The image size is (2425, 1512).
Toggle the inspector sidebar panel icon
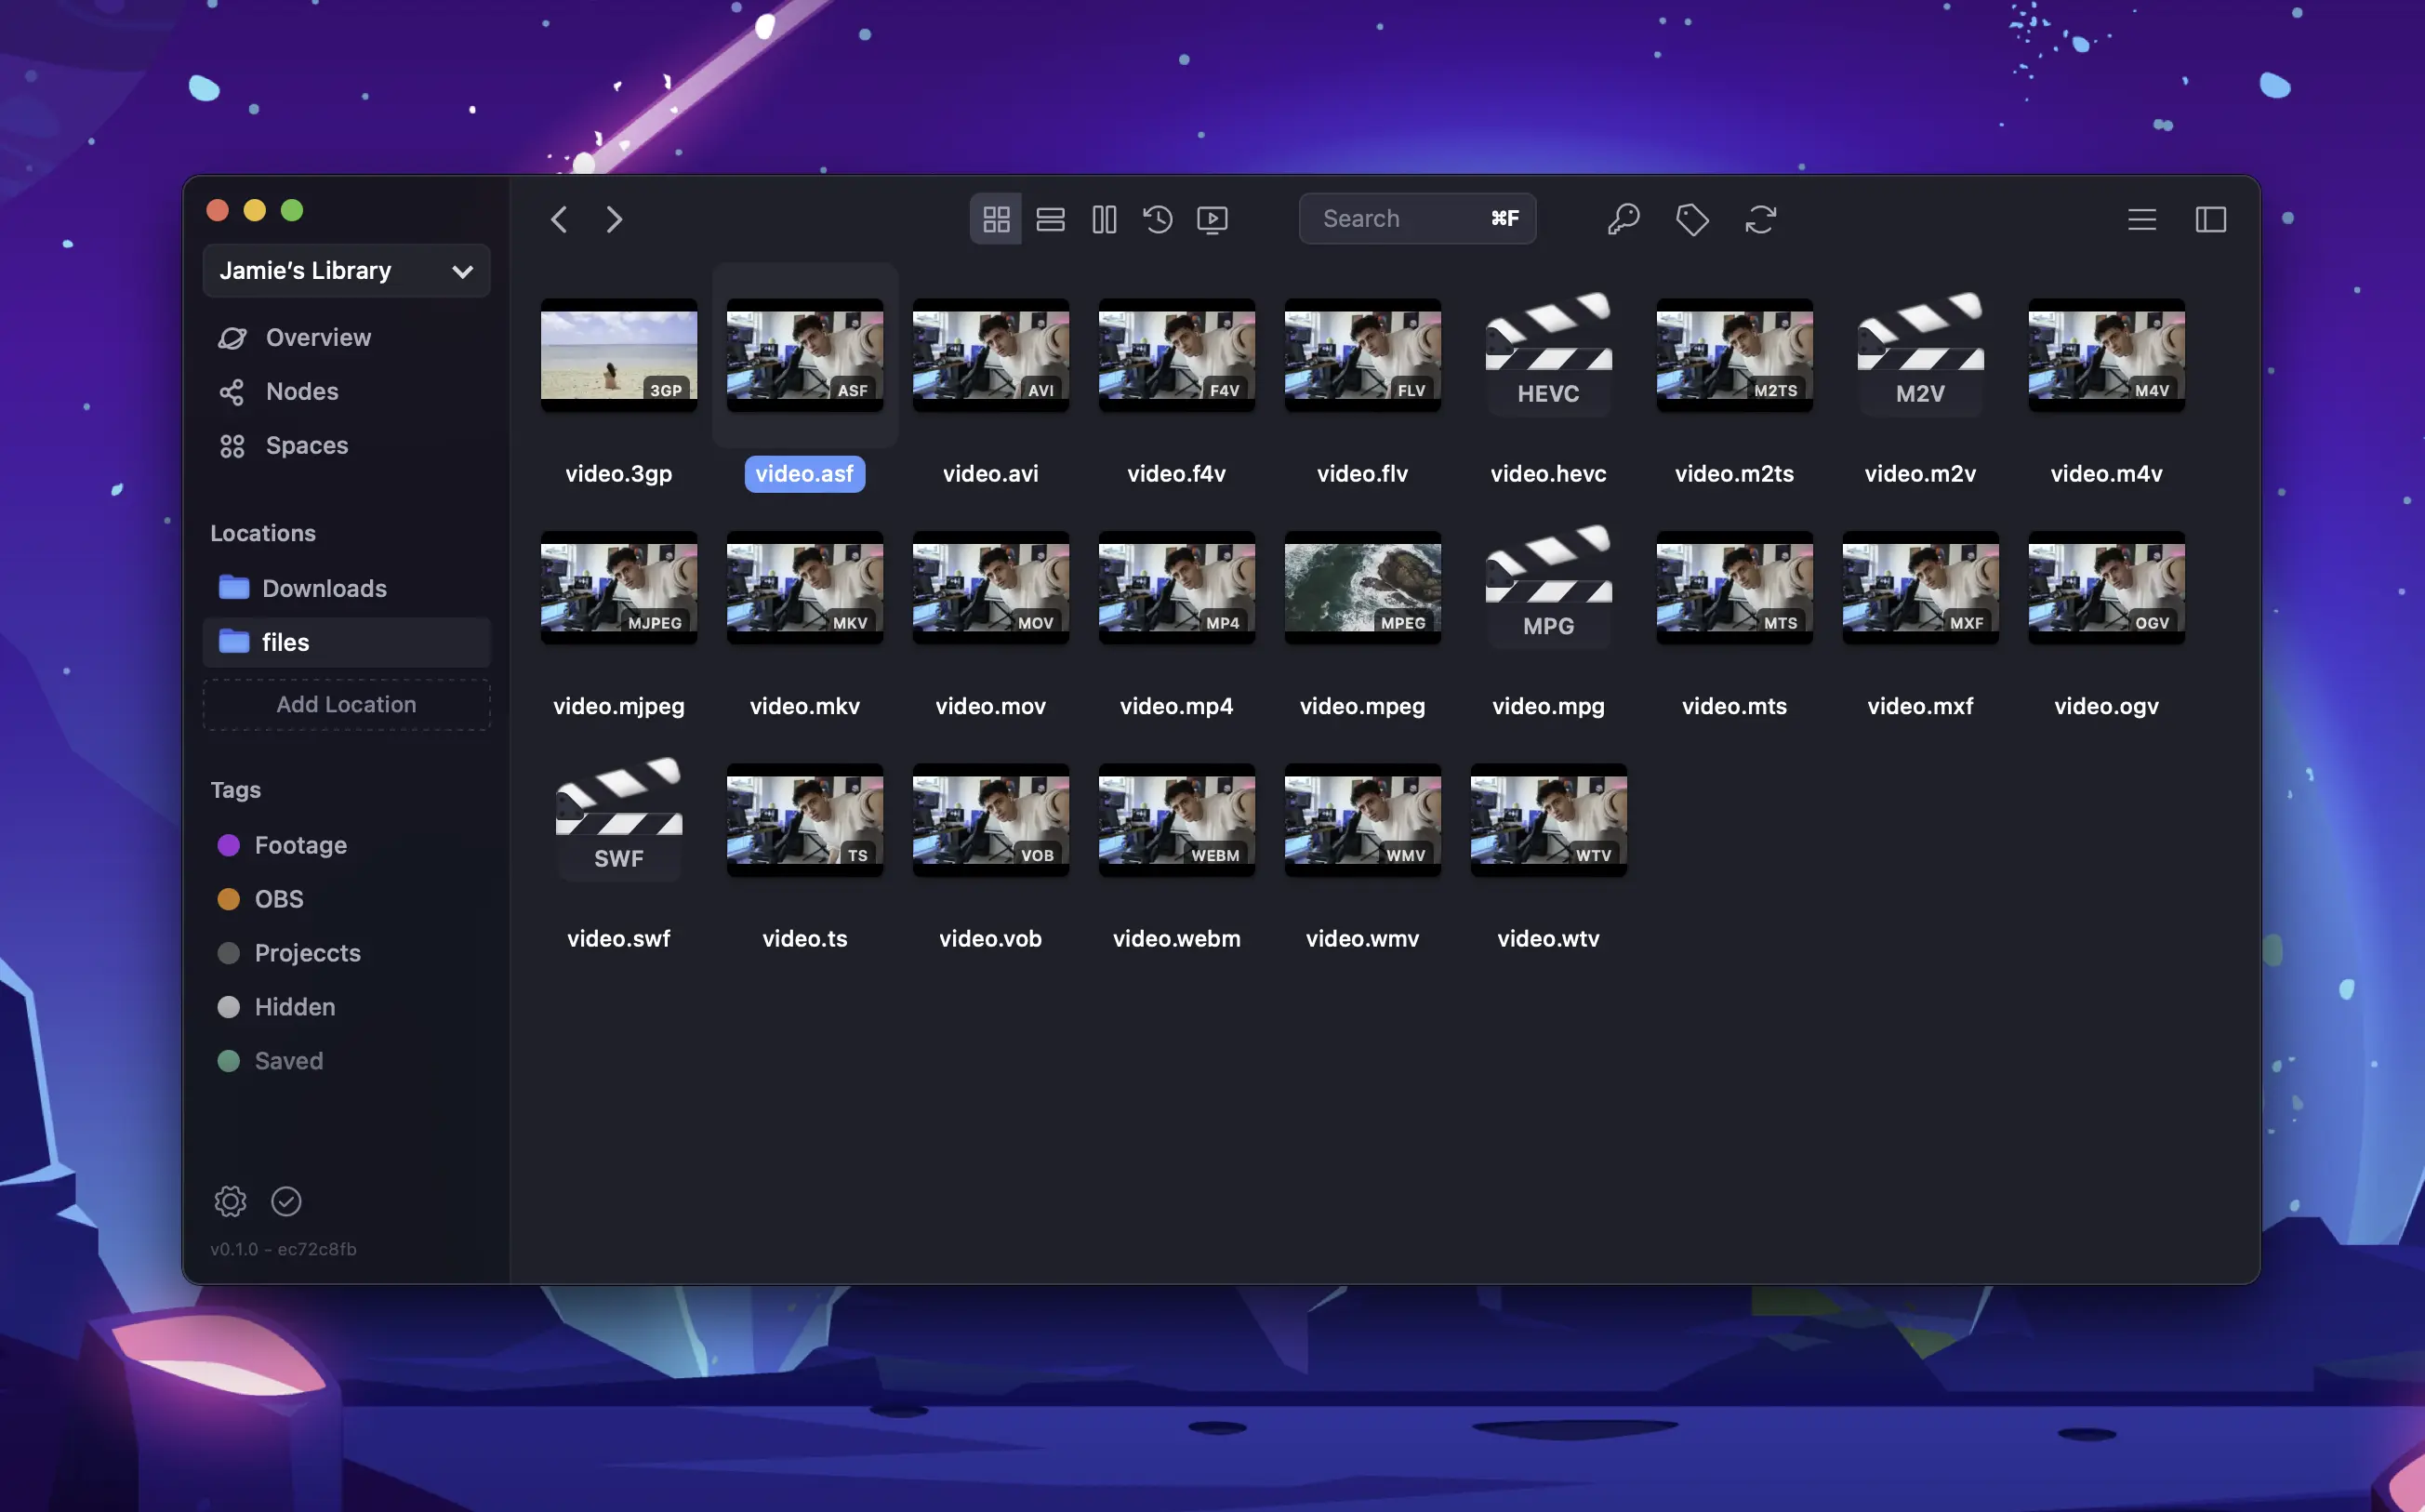click(2210, 219)
